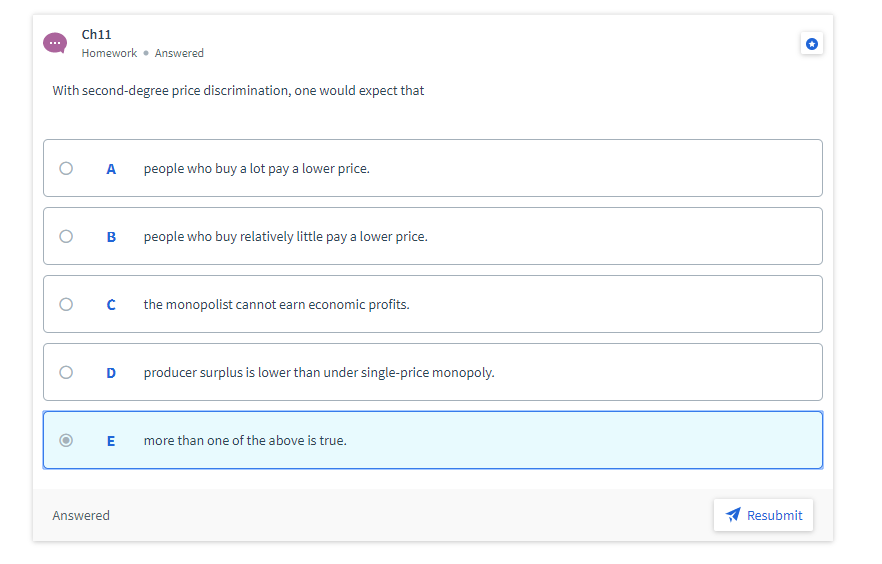Pick the radio button for option D
The width and height of the screenshot is (882, 564).
[66, 372]
